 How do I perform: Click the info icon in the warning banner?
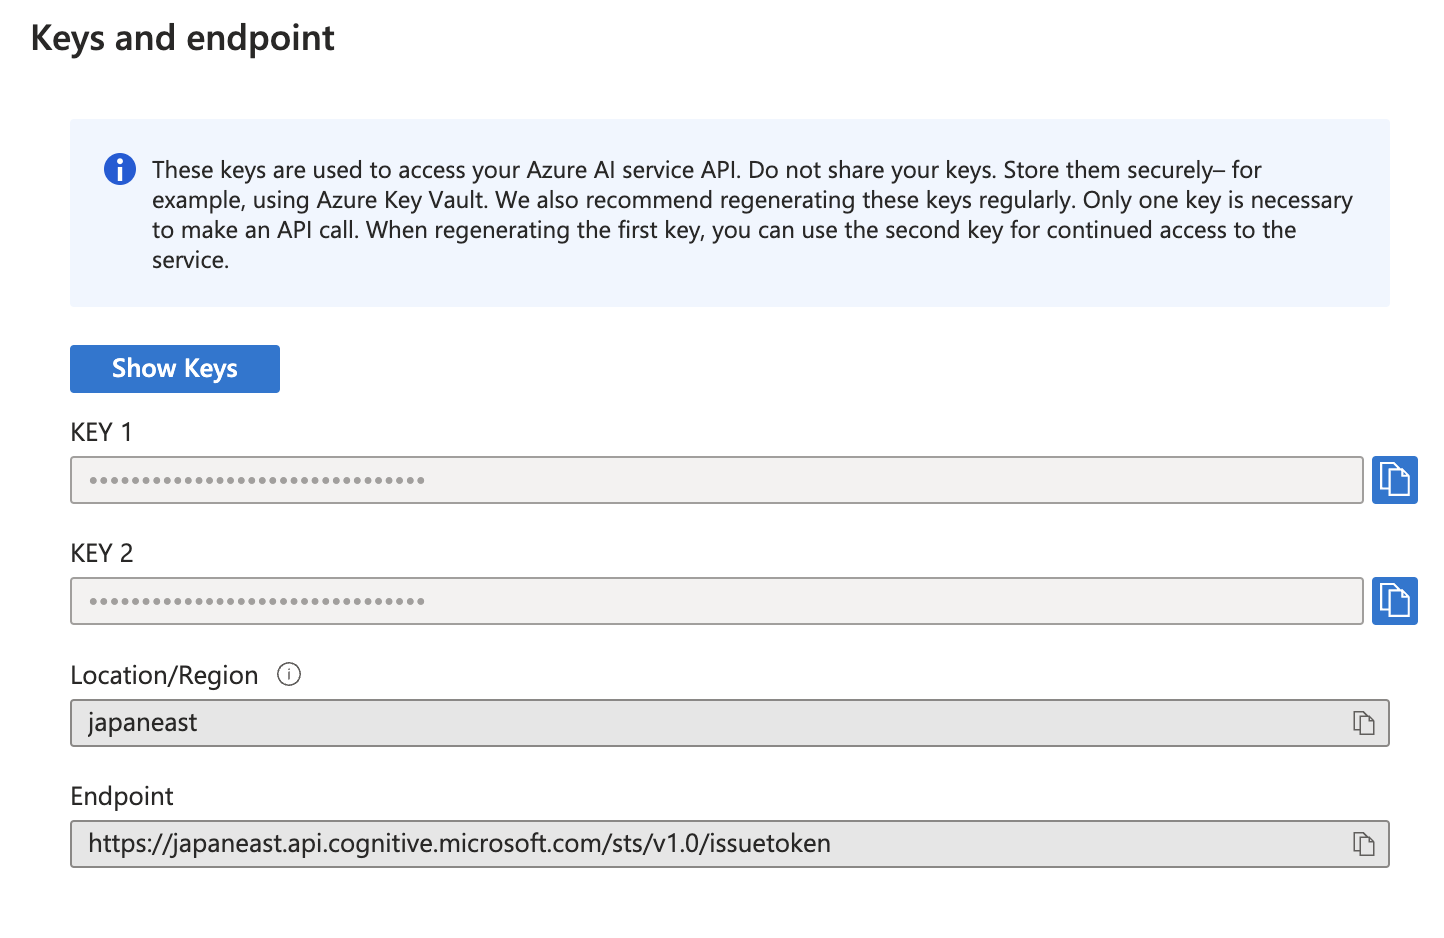click(x=119, y=169)
